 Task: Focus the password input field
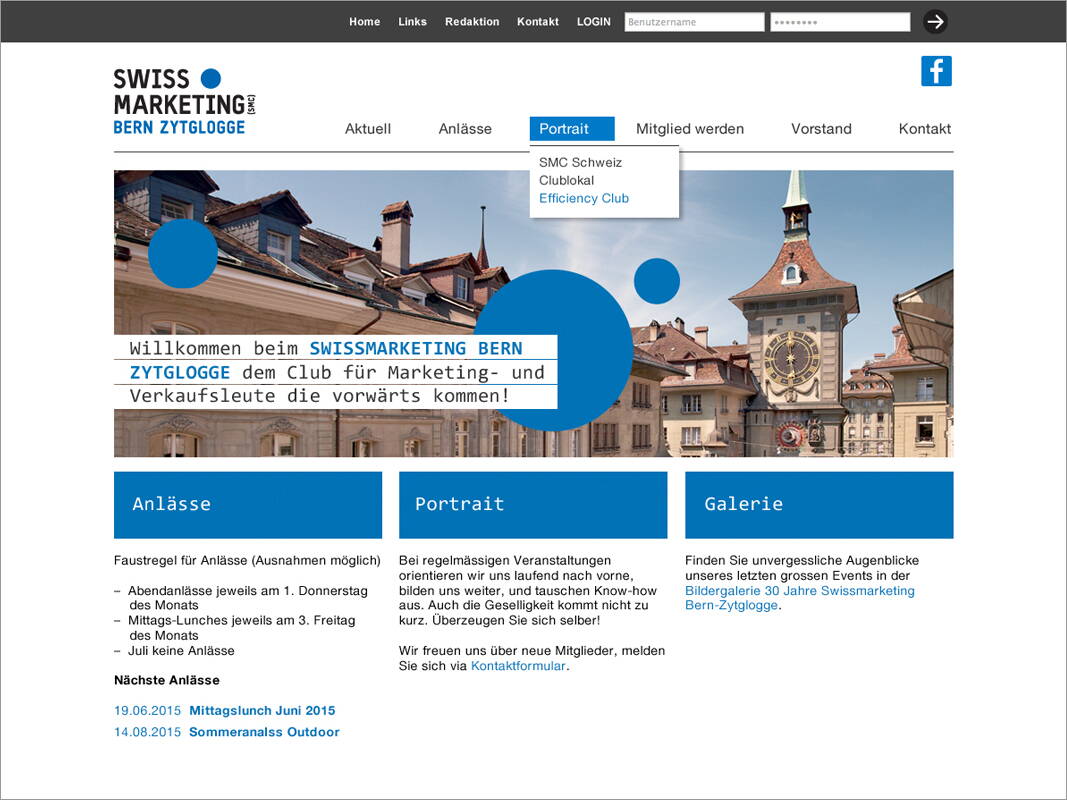840,22
